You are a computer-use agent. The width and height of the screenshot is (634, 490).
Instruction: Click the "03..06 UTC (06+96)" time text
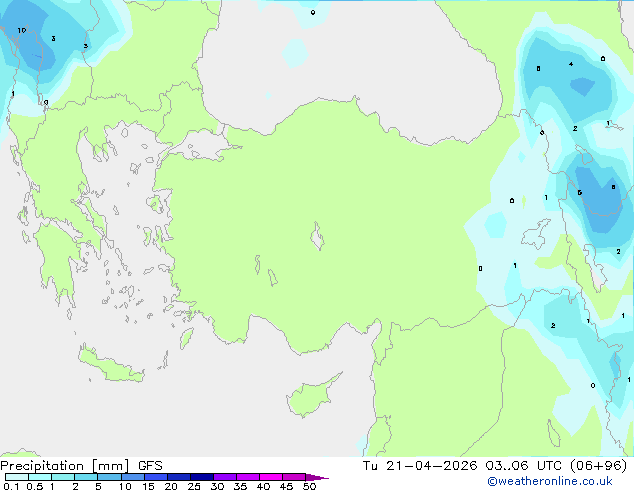click(556, 466)
